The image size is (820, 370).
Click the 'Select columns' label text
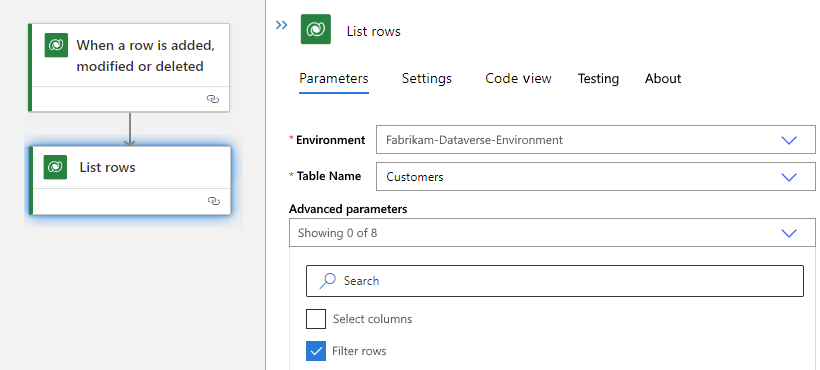tap(372, 319)
